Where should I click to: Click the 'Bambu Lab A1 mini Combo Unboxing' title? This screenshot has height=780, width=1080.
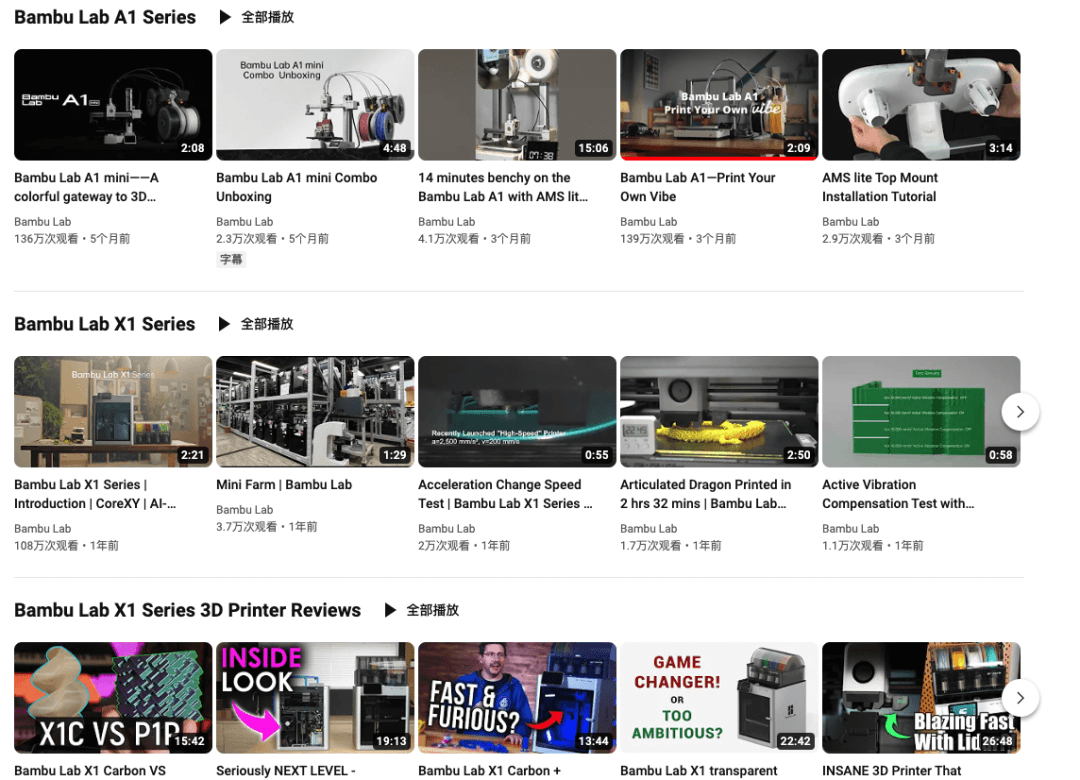tap(296, 187)
